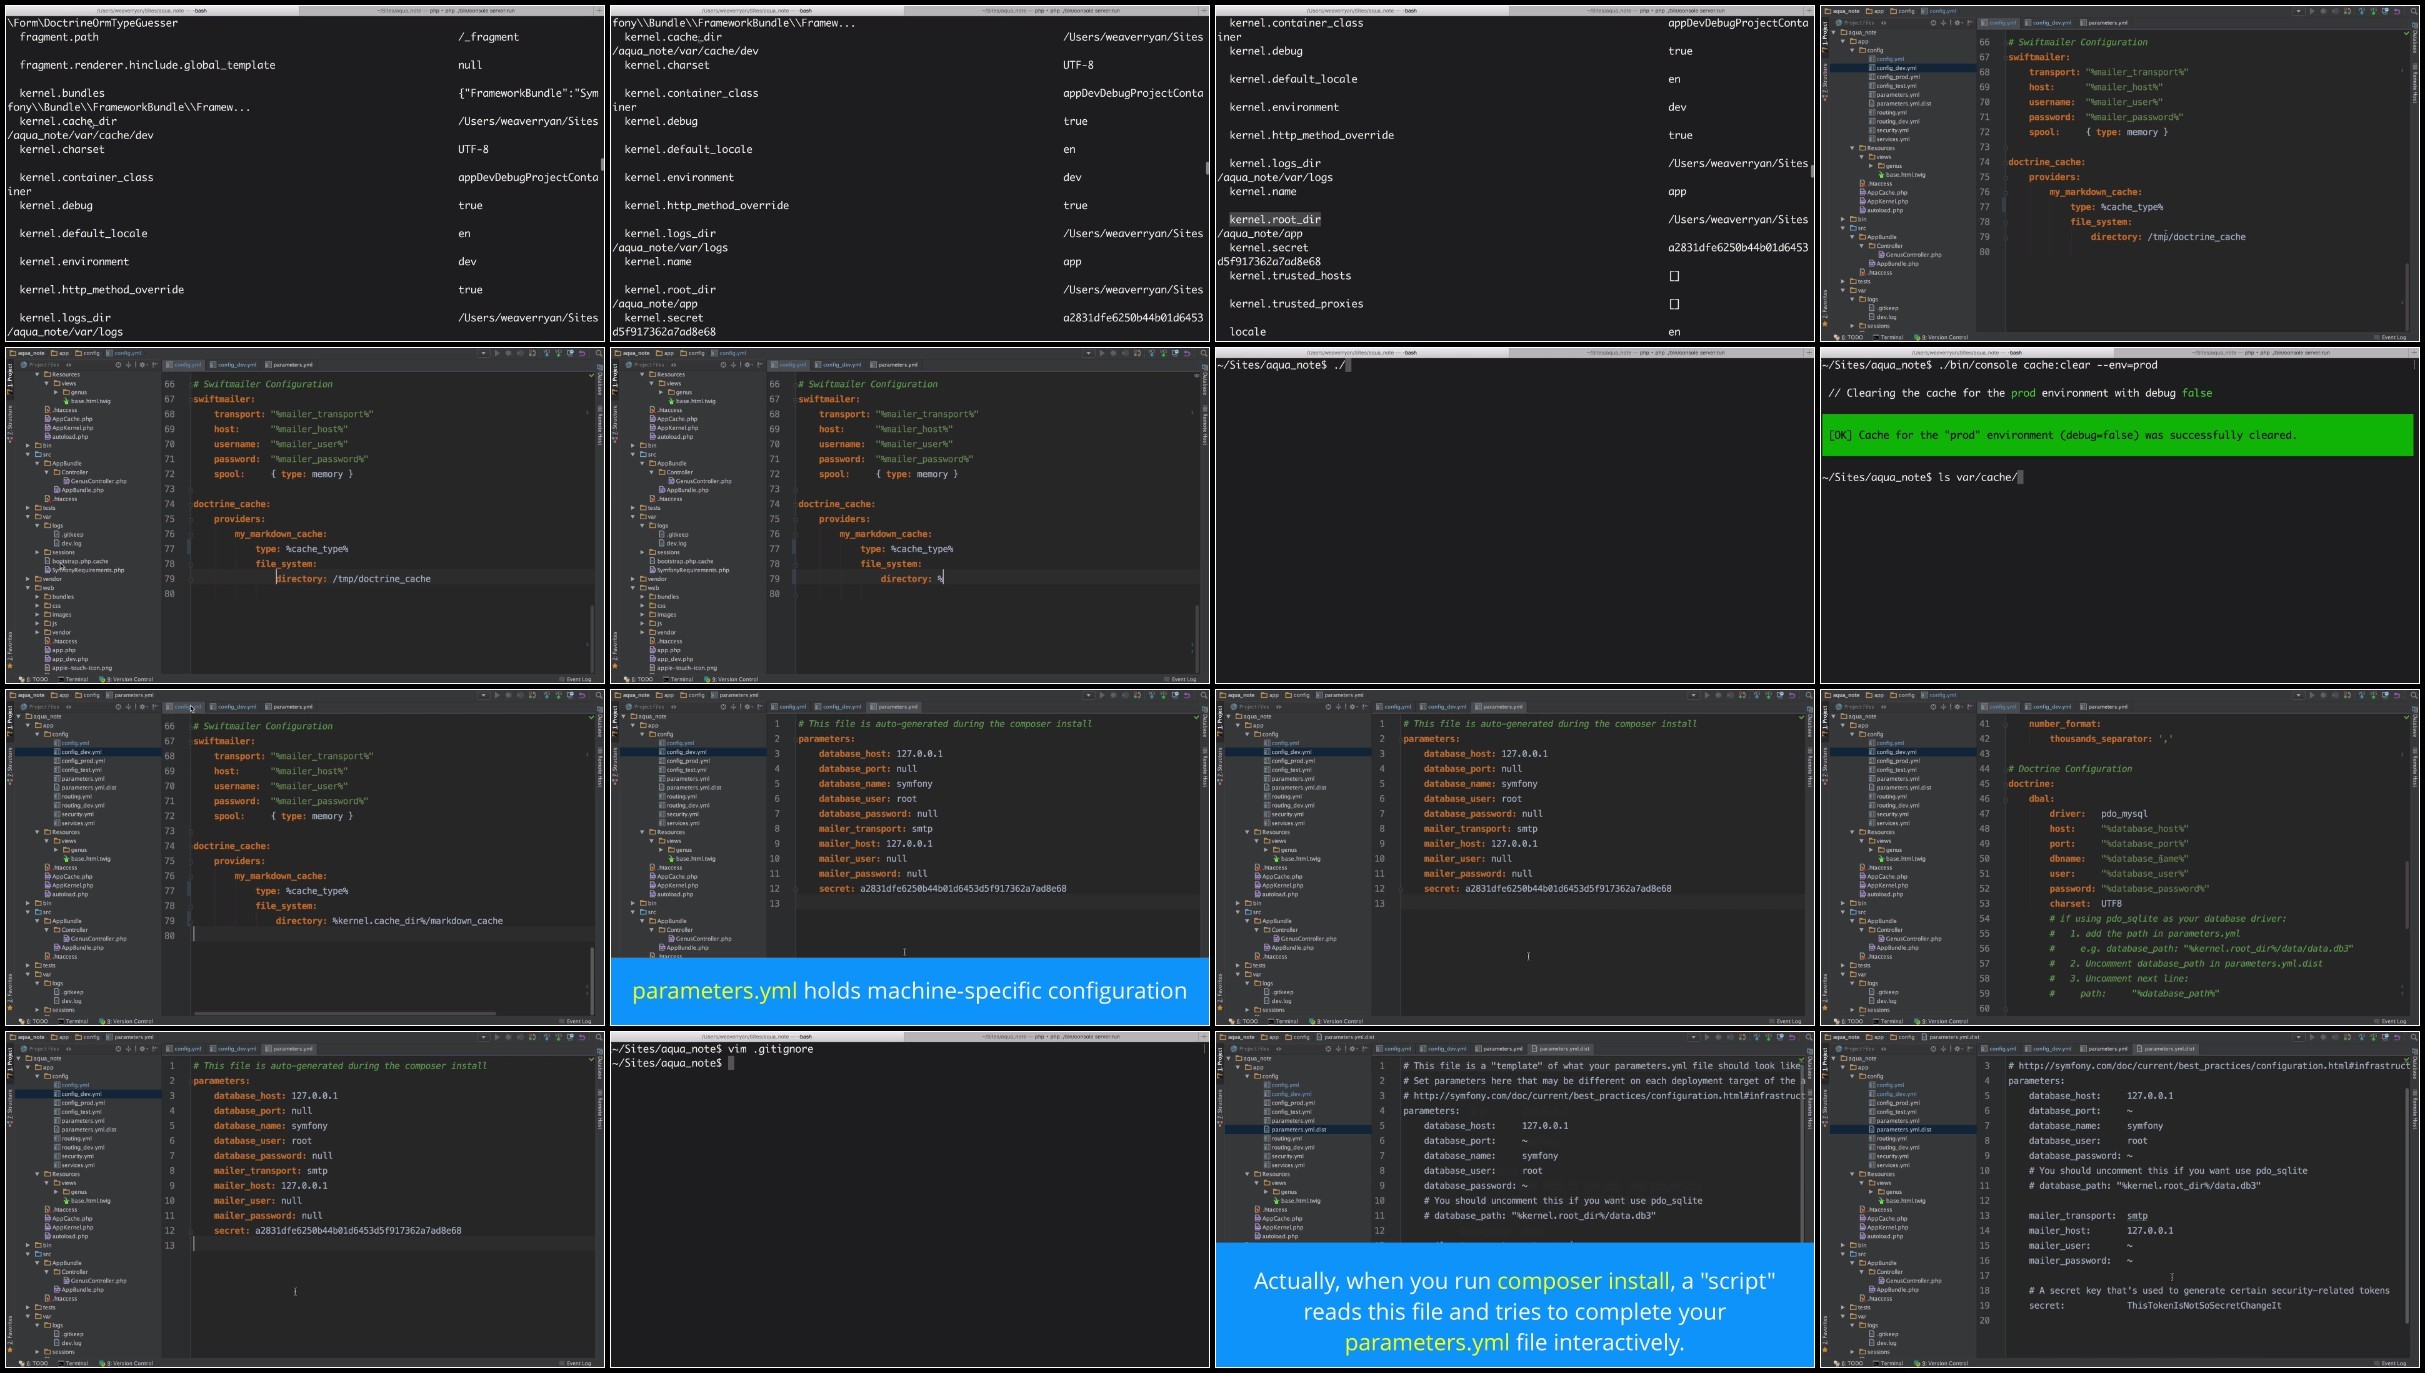Click config breadcrumb in markdown_cache frame
The image size is (2425, 1373).
point(87,695)
